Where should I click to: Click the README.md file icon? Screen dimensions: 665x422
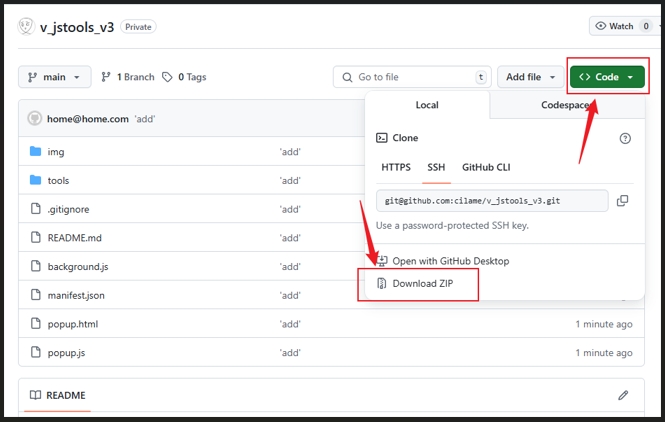point(36,237)
